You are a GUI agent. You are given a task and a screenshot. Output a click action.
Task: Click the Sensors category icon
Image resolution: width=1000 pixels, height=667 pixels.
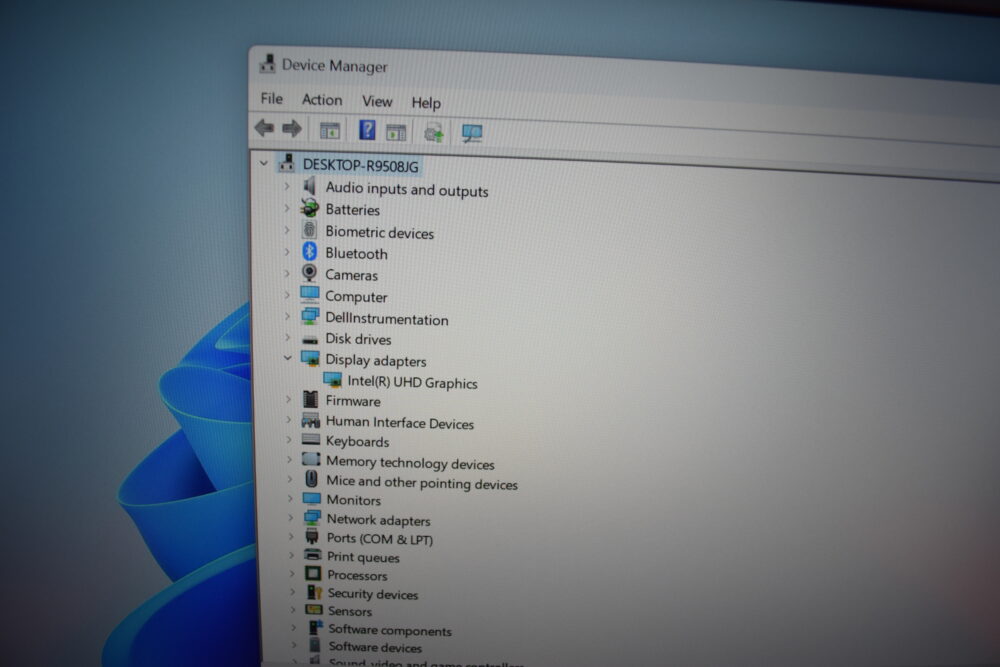pos(314,610)
